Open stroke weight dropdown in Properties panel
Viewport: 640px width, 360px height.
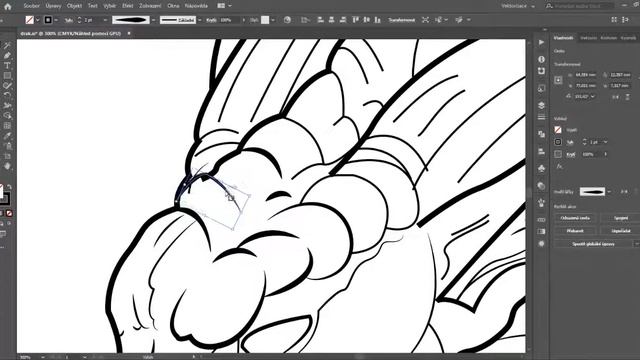pyautogui.click(x=605, y=142)
